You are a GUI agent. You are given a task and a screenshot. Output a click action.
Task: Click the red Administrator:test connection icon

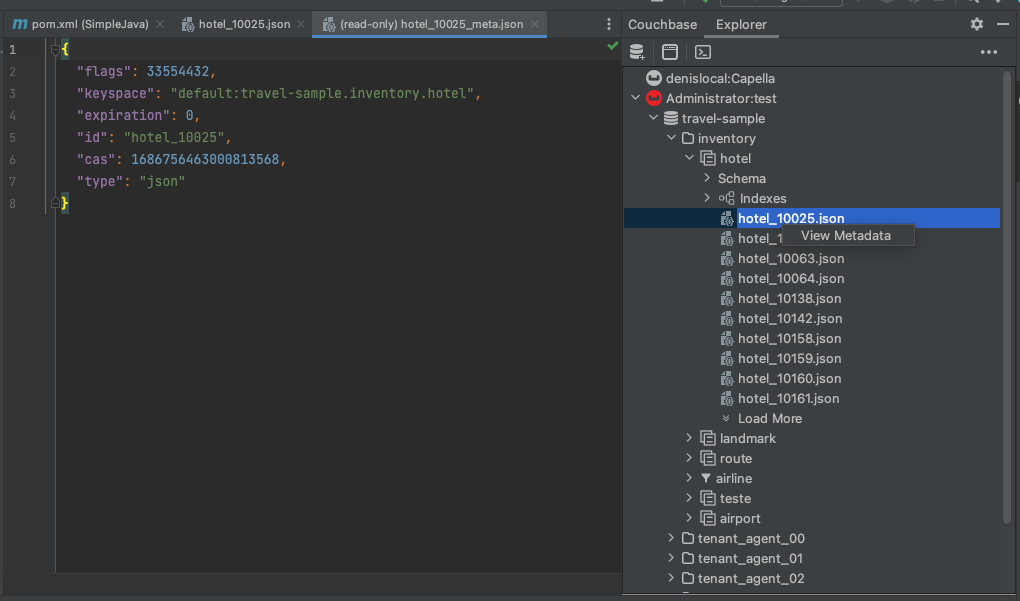654,98
